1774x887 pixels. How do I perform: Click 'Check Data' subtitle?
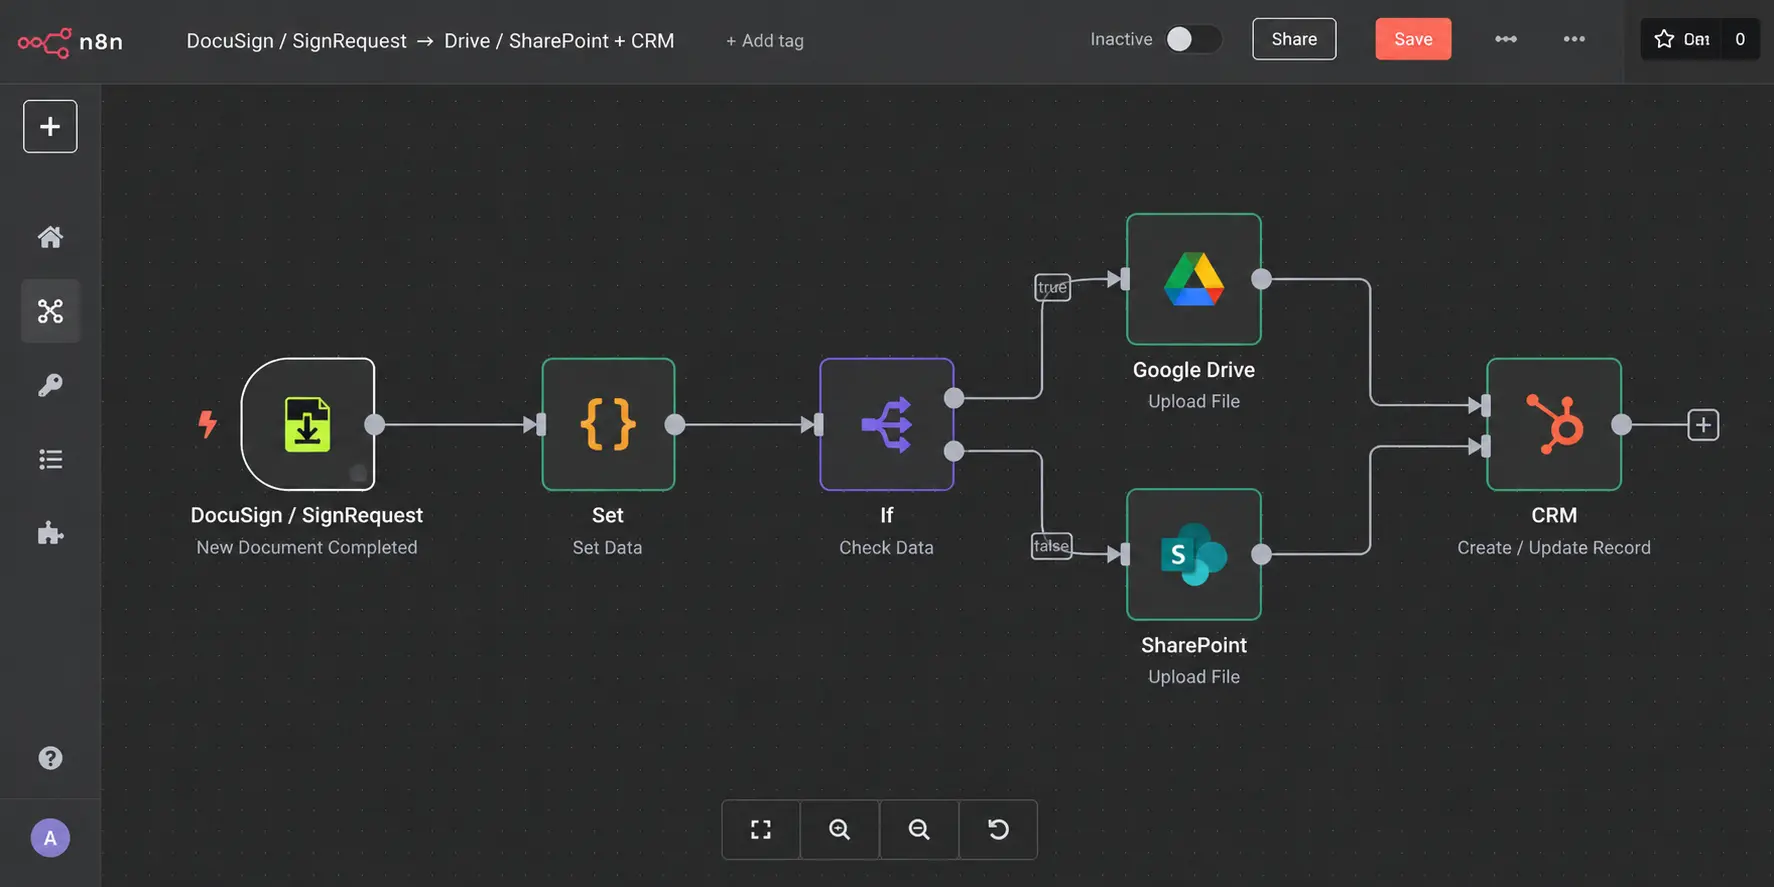[886, 547]
